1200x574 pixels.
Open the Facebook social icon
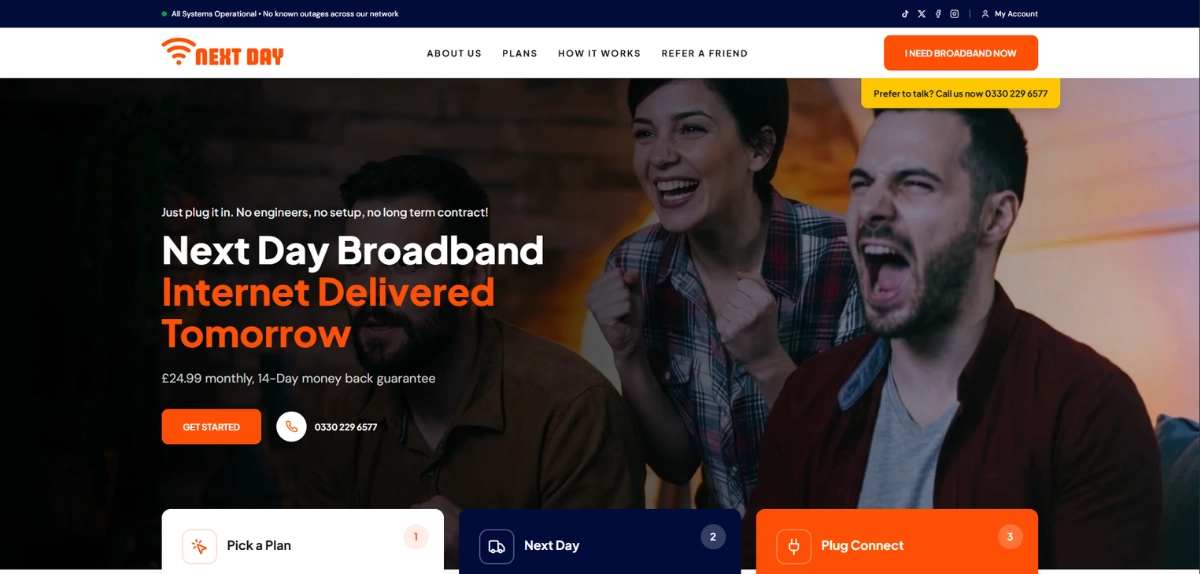[938, 14]
